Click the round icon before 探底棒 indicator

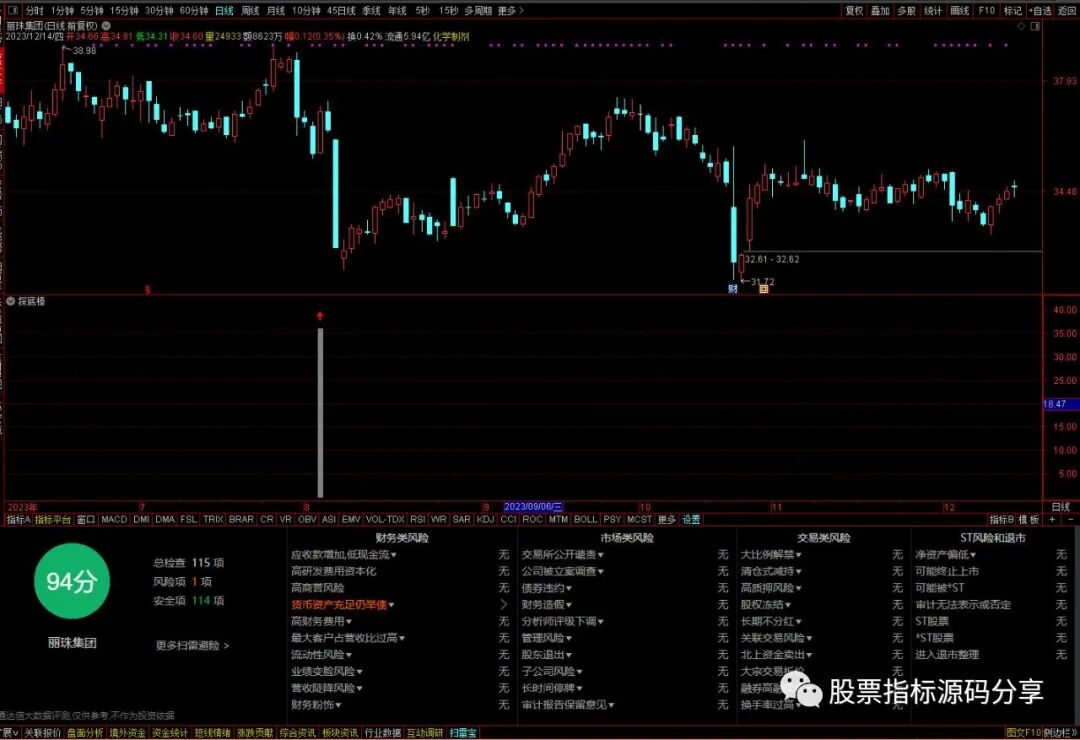pyautogui.click(x=10, y=301)
